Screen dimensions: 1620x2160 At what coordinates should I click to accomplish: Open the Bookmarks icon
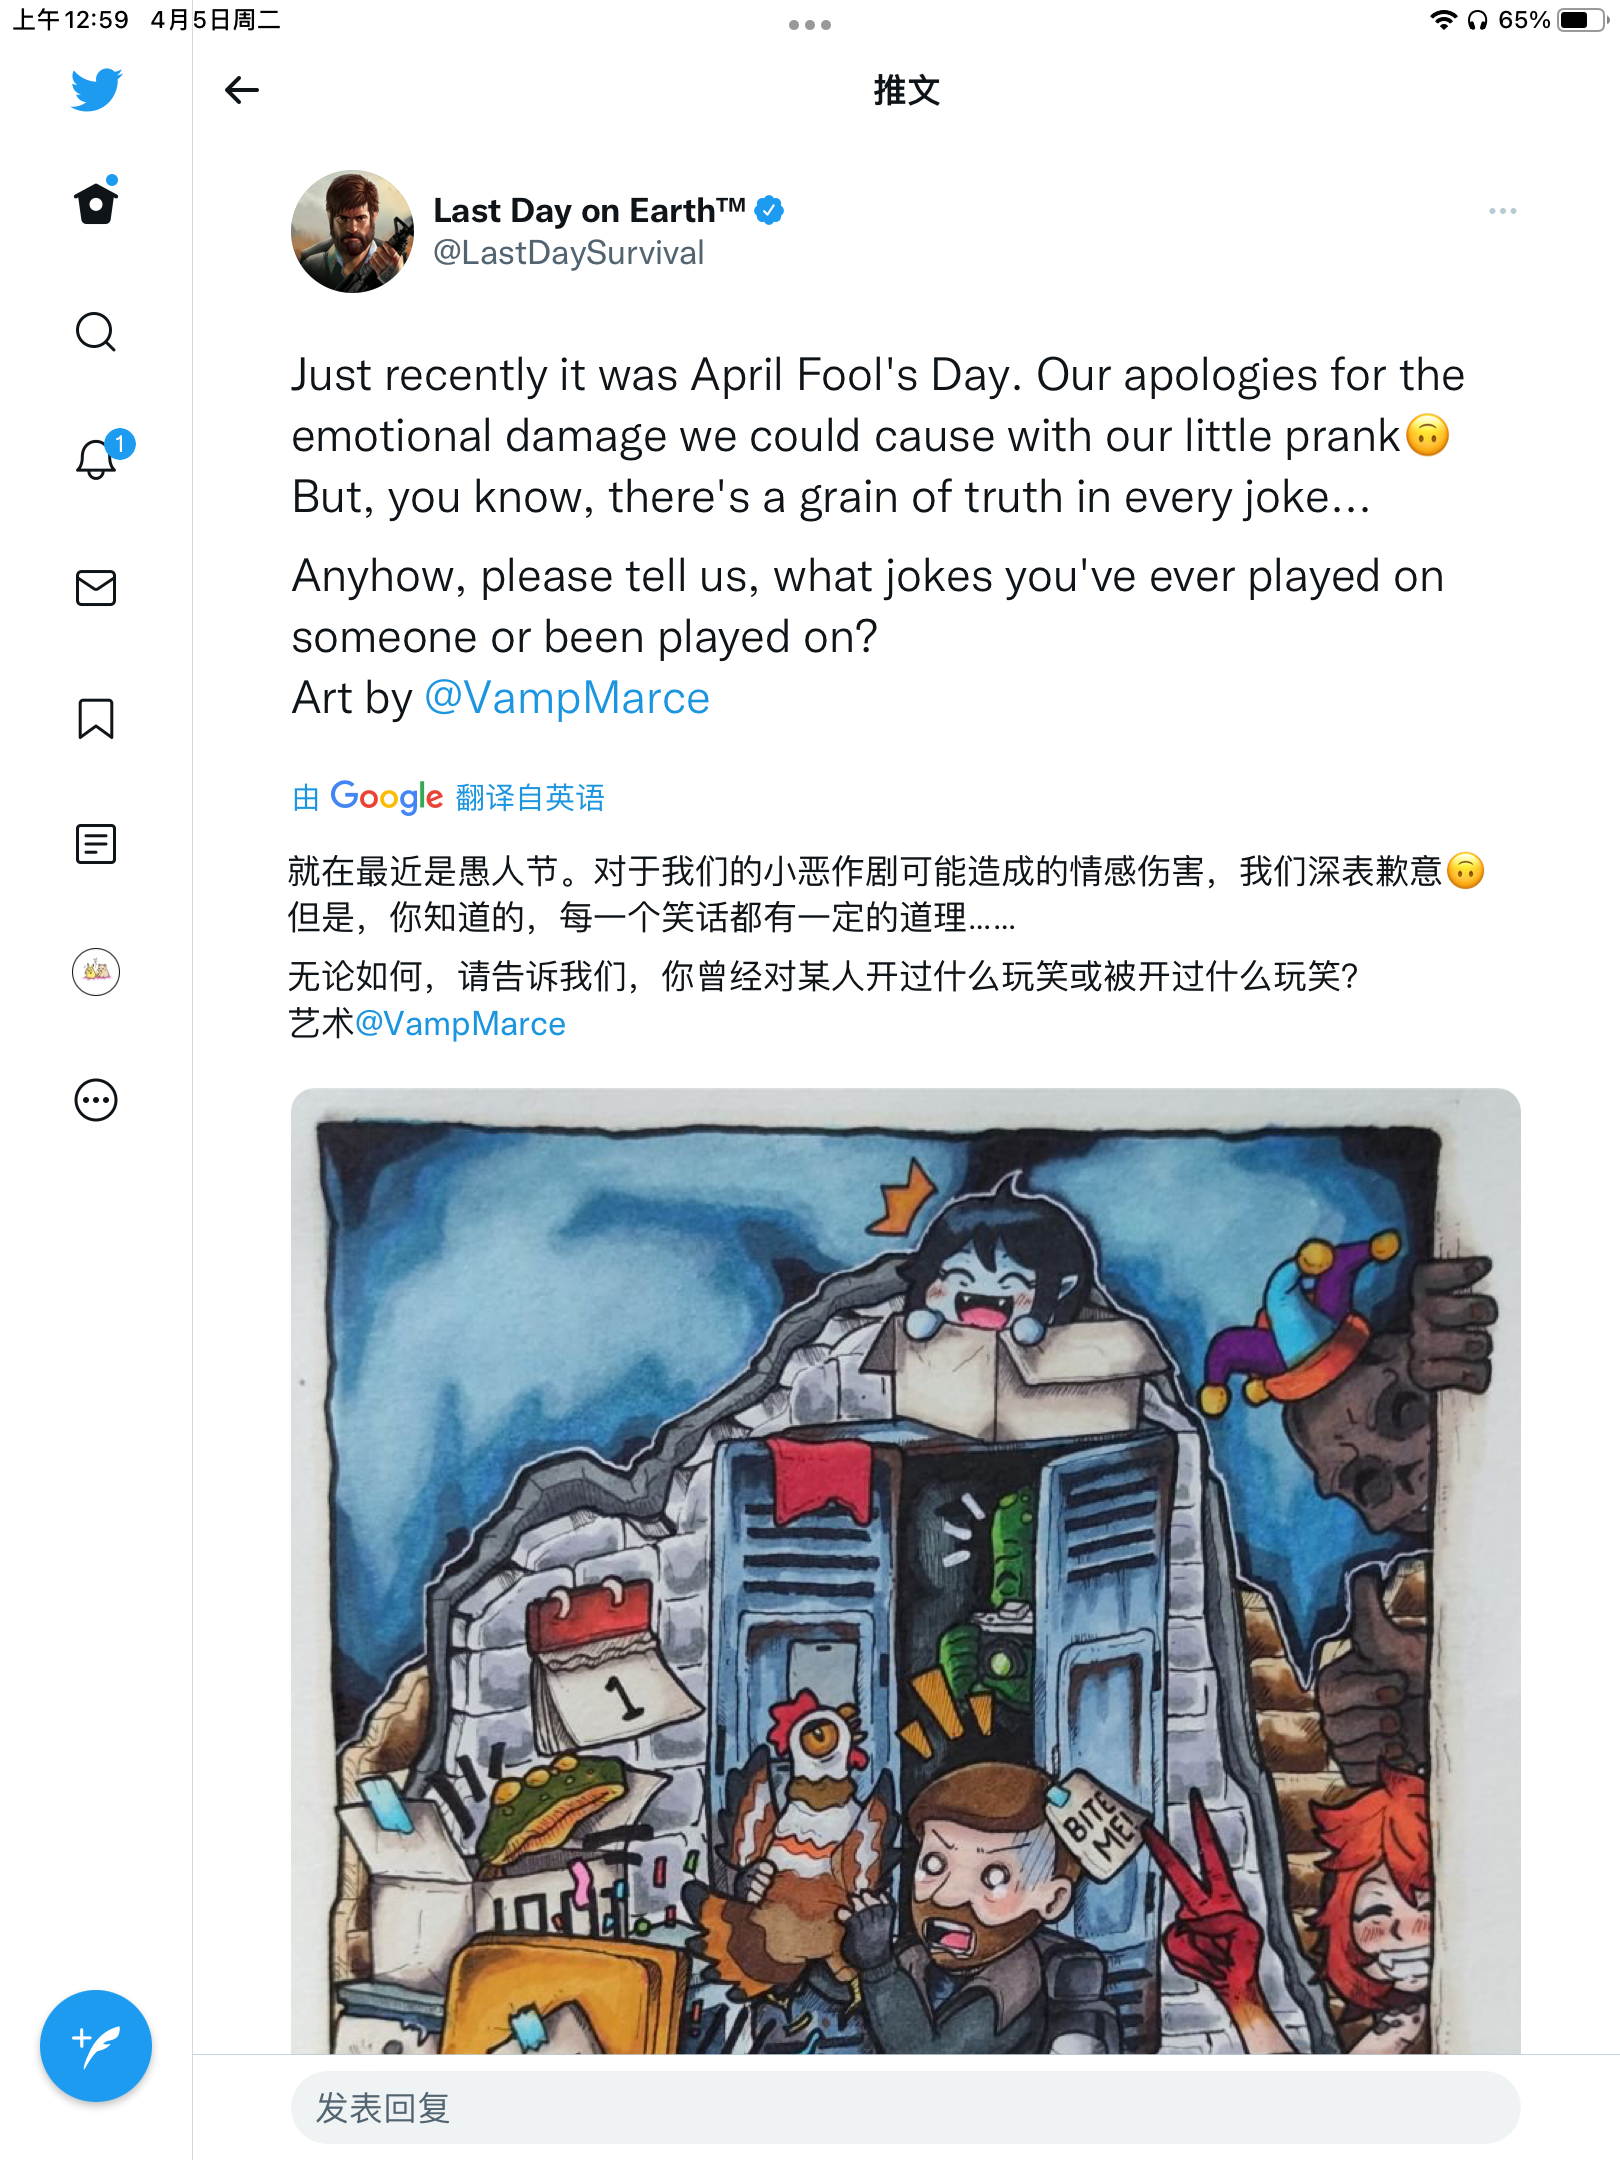click(x=96, y=718)
